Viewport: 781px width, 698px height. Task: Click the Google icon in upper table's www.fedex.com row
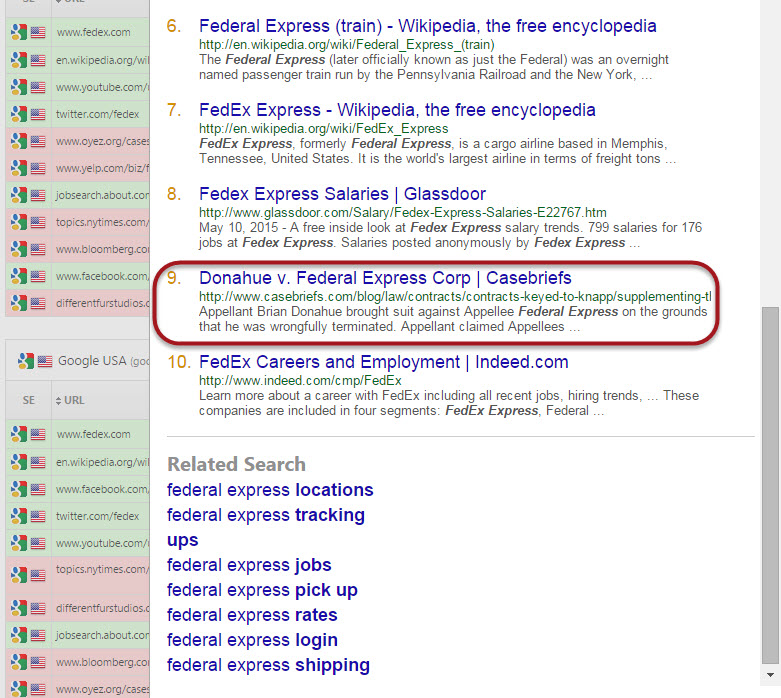(x=19, y=32)
